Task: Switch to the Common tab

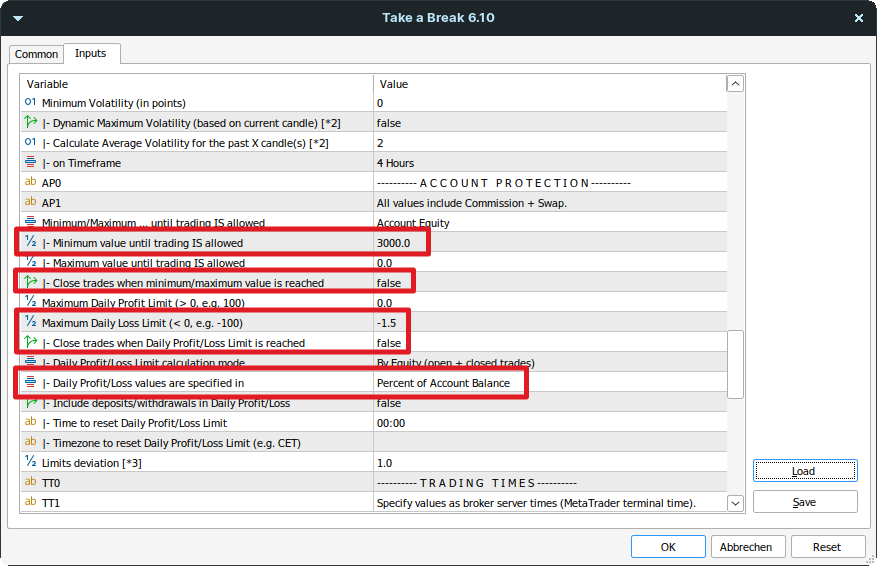Action: click(37, 54)
